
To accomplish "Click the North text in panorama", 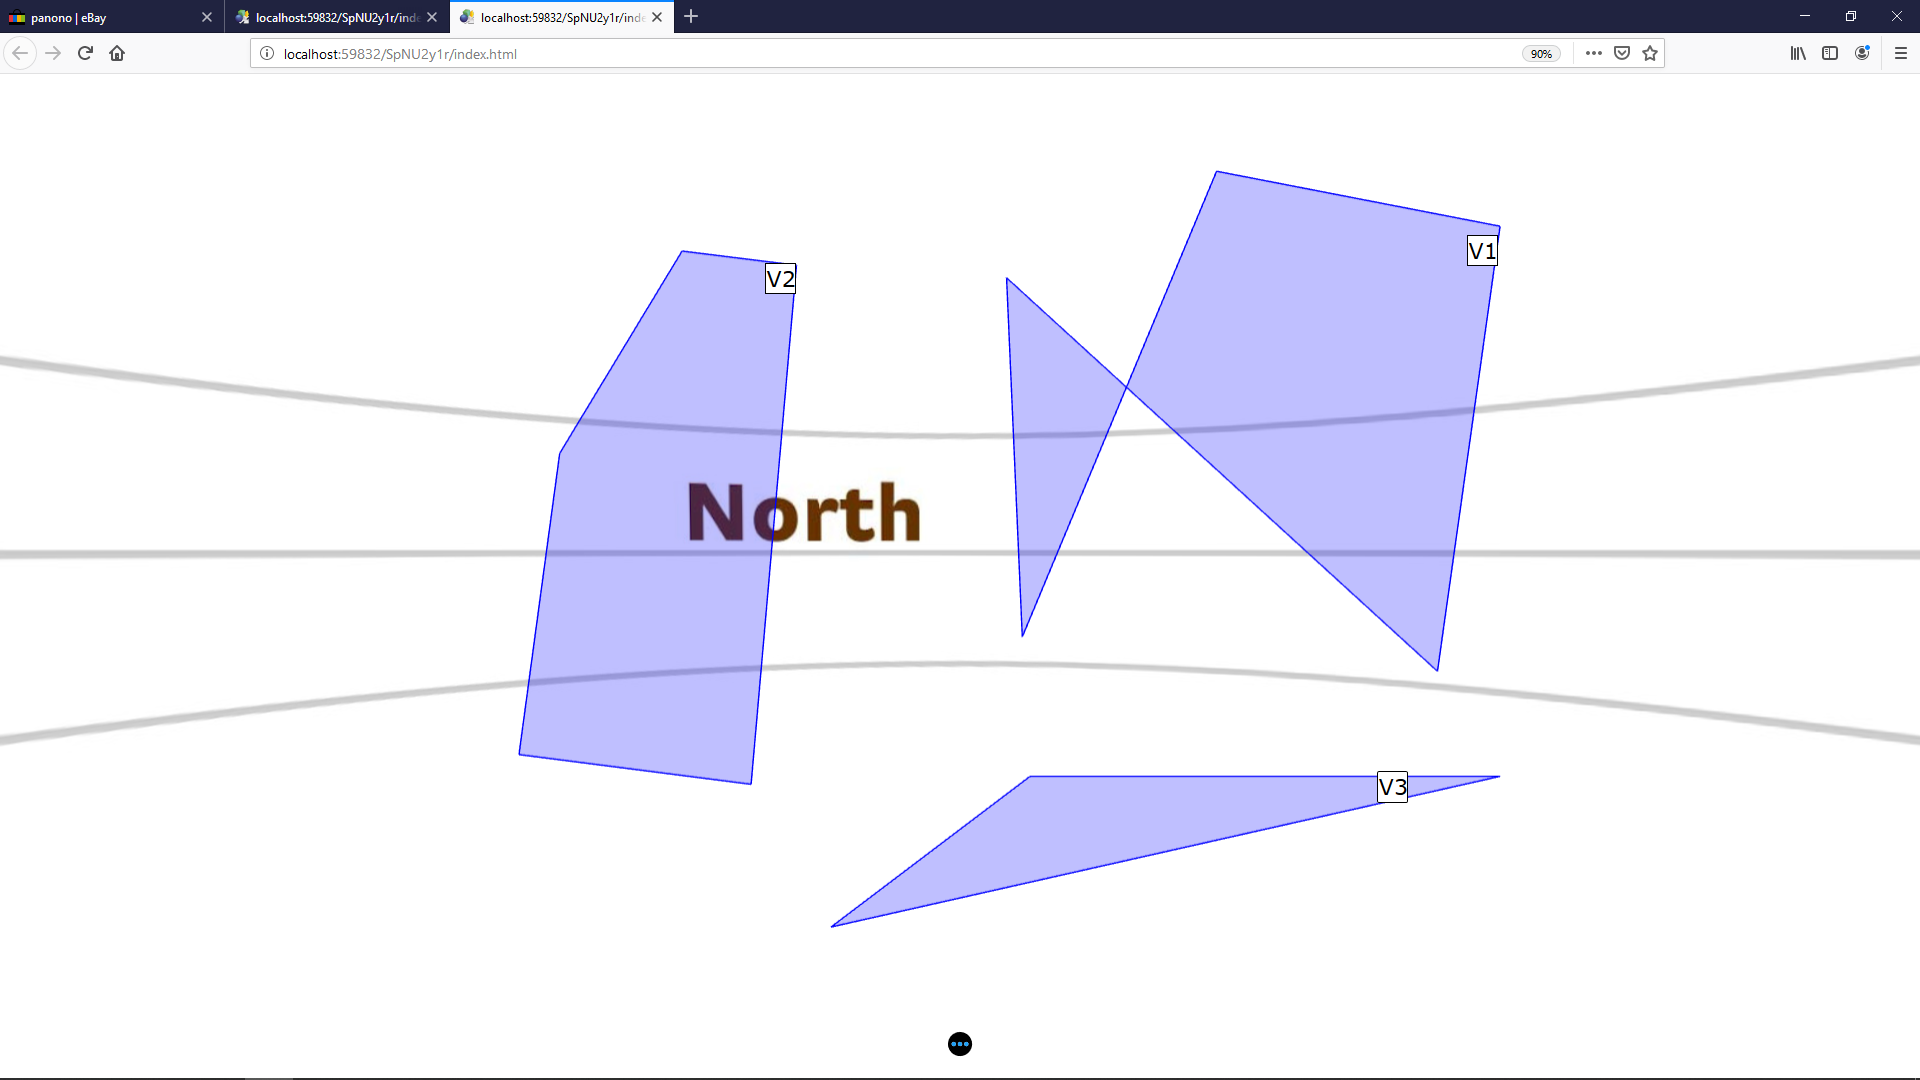I will pos(804,513).
